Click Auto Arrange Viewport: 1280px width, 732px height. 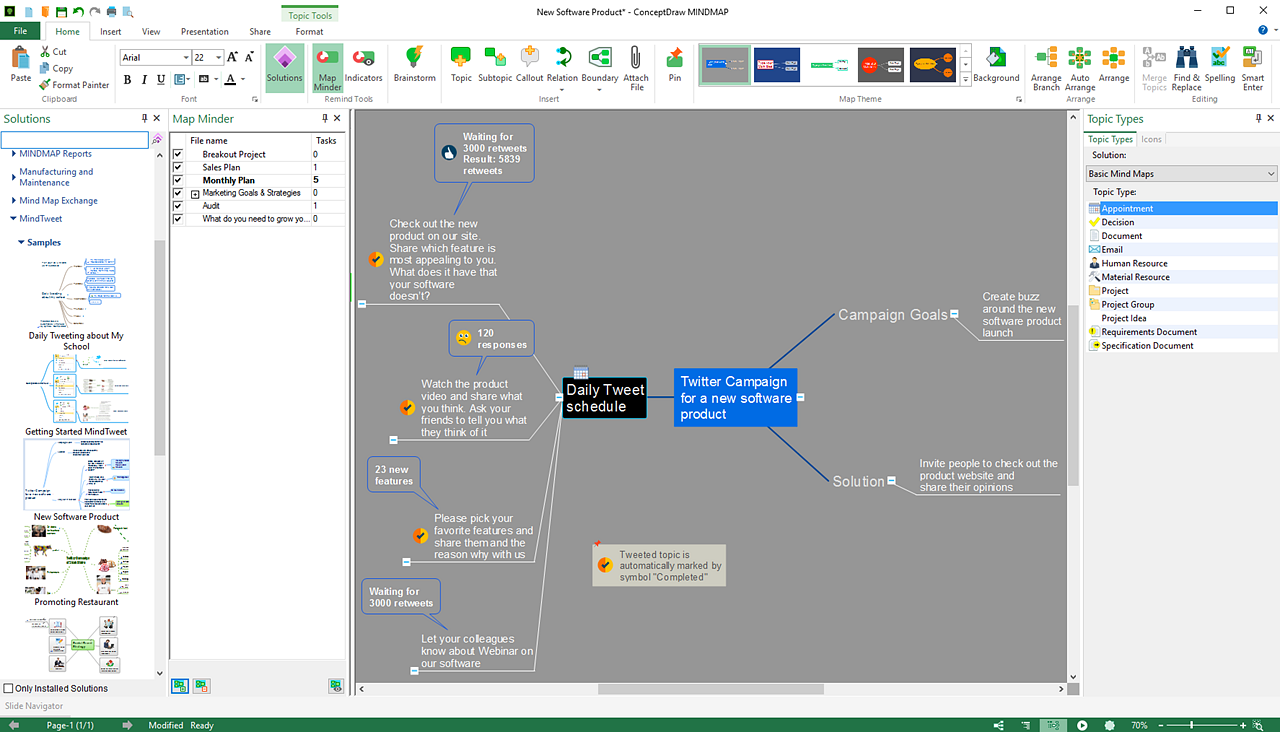[x=1080, y=67]
